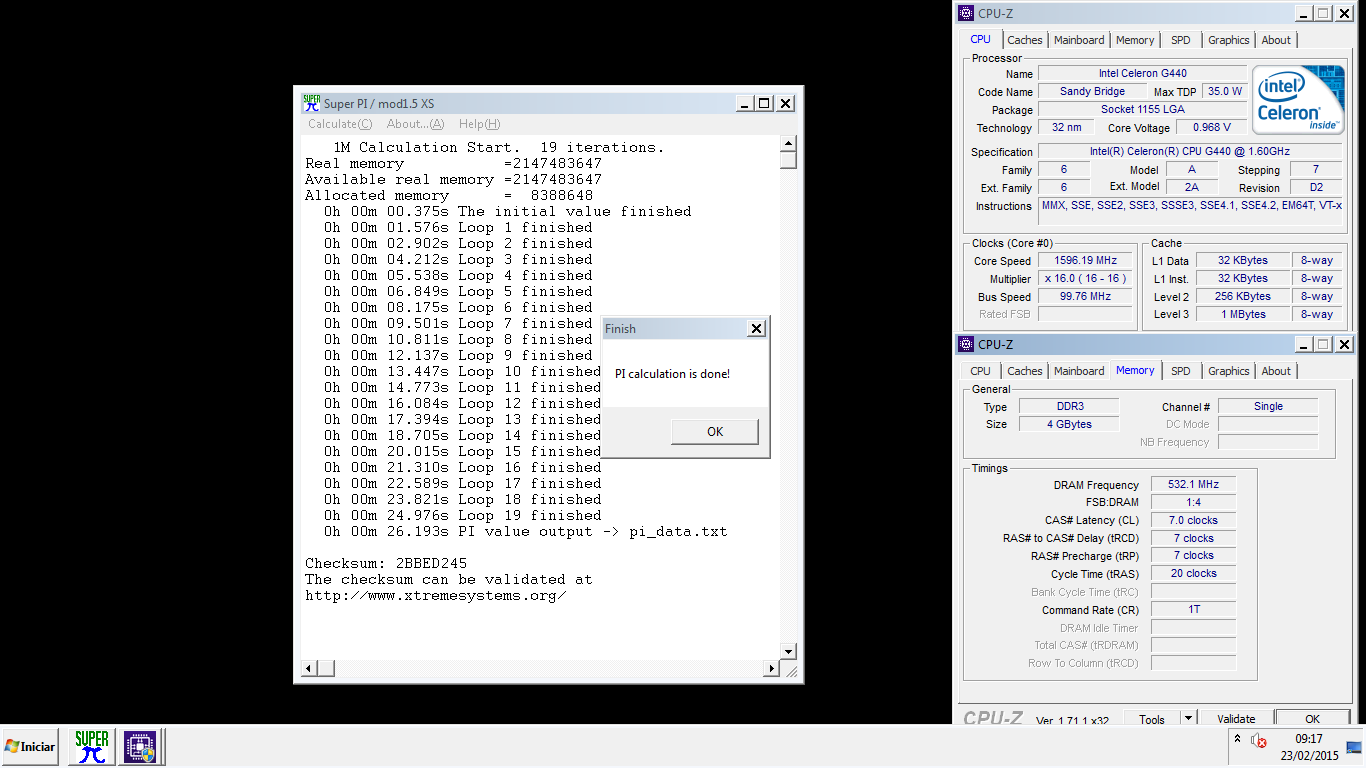This screenshot has height=768, width=1366.
Task: Click Super PI horizontal scrollbar right arrow
Action: point(771,668)
